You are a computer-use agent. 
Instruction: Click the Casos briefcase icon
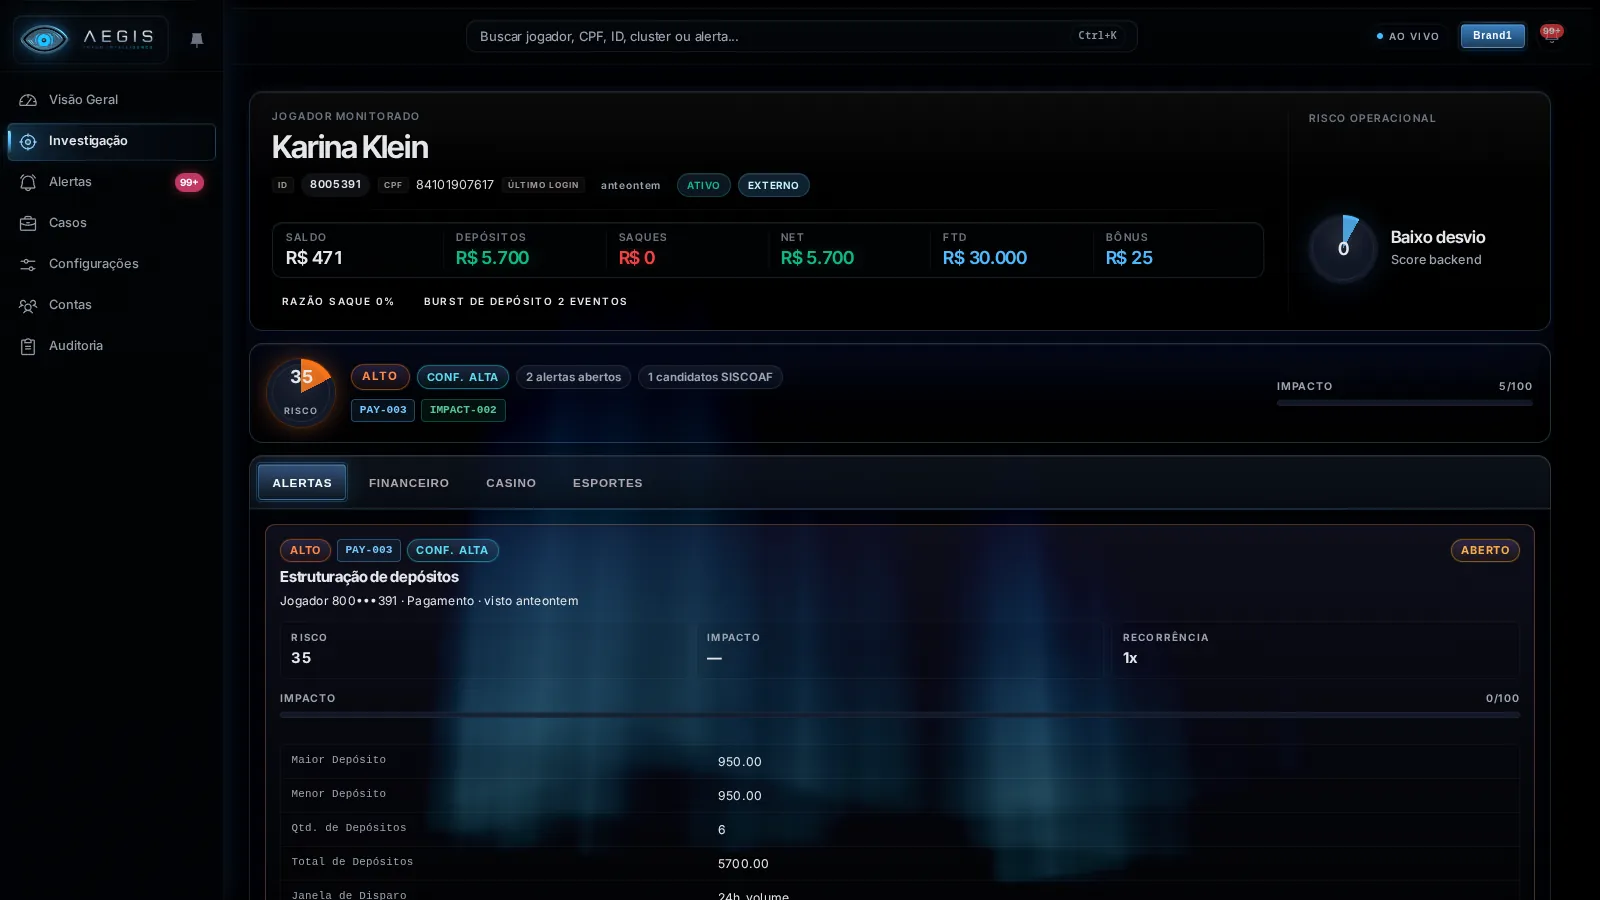coord(28,223)
